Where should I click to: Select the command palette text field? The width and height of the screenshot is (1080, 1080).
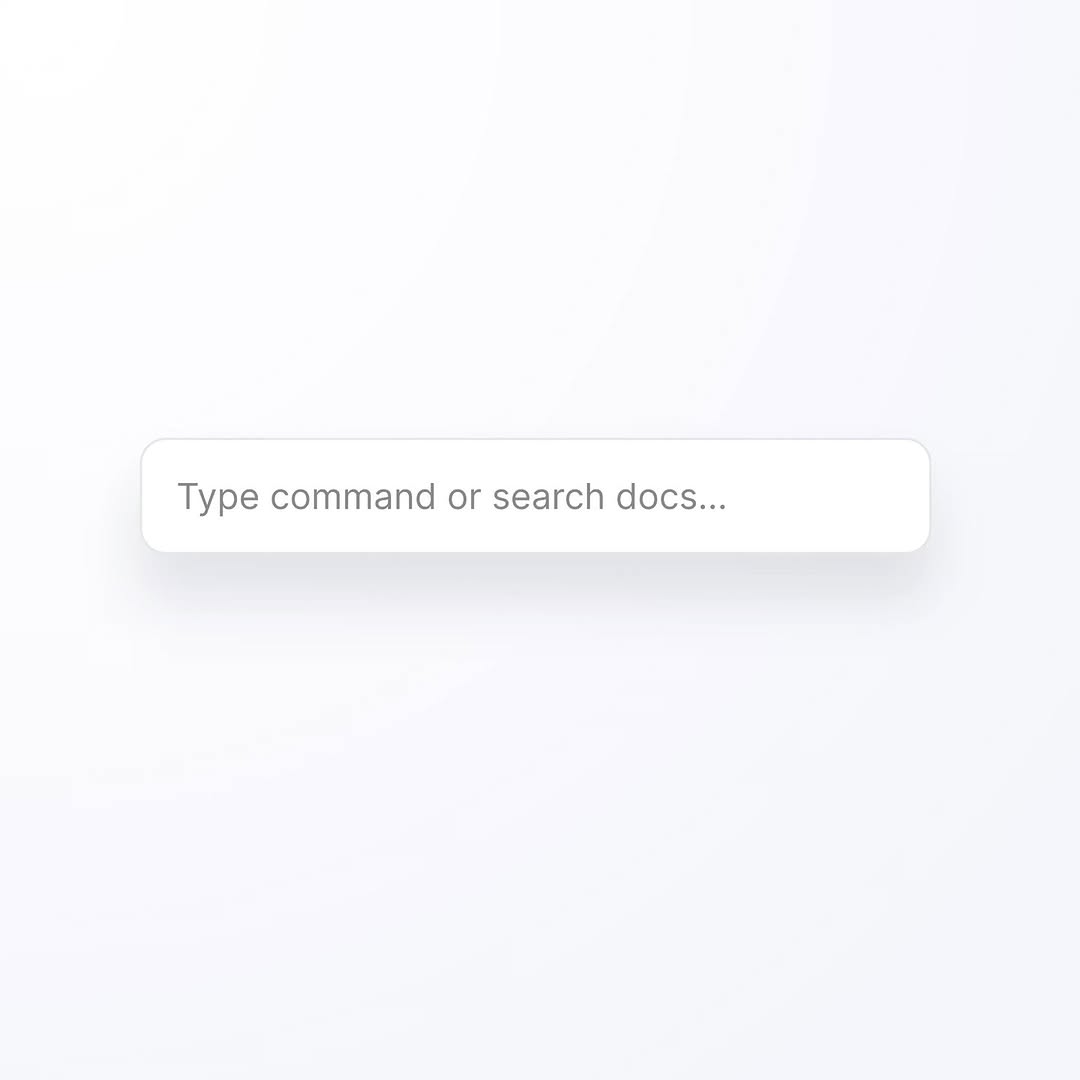click(x=535, y=495)
